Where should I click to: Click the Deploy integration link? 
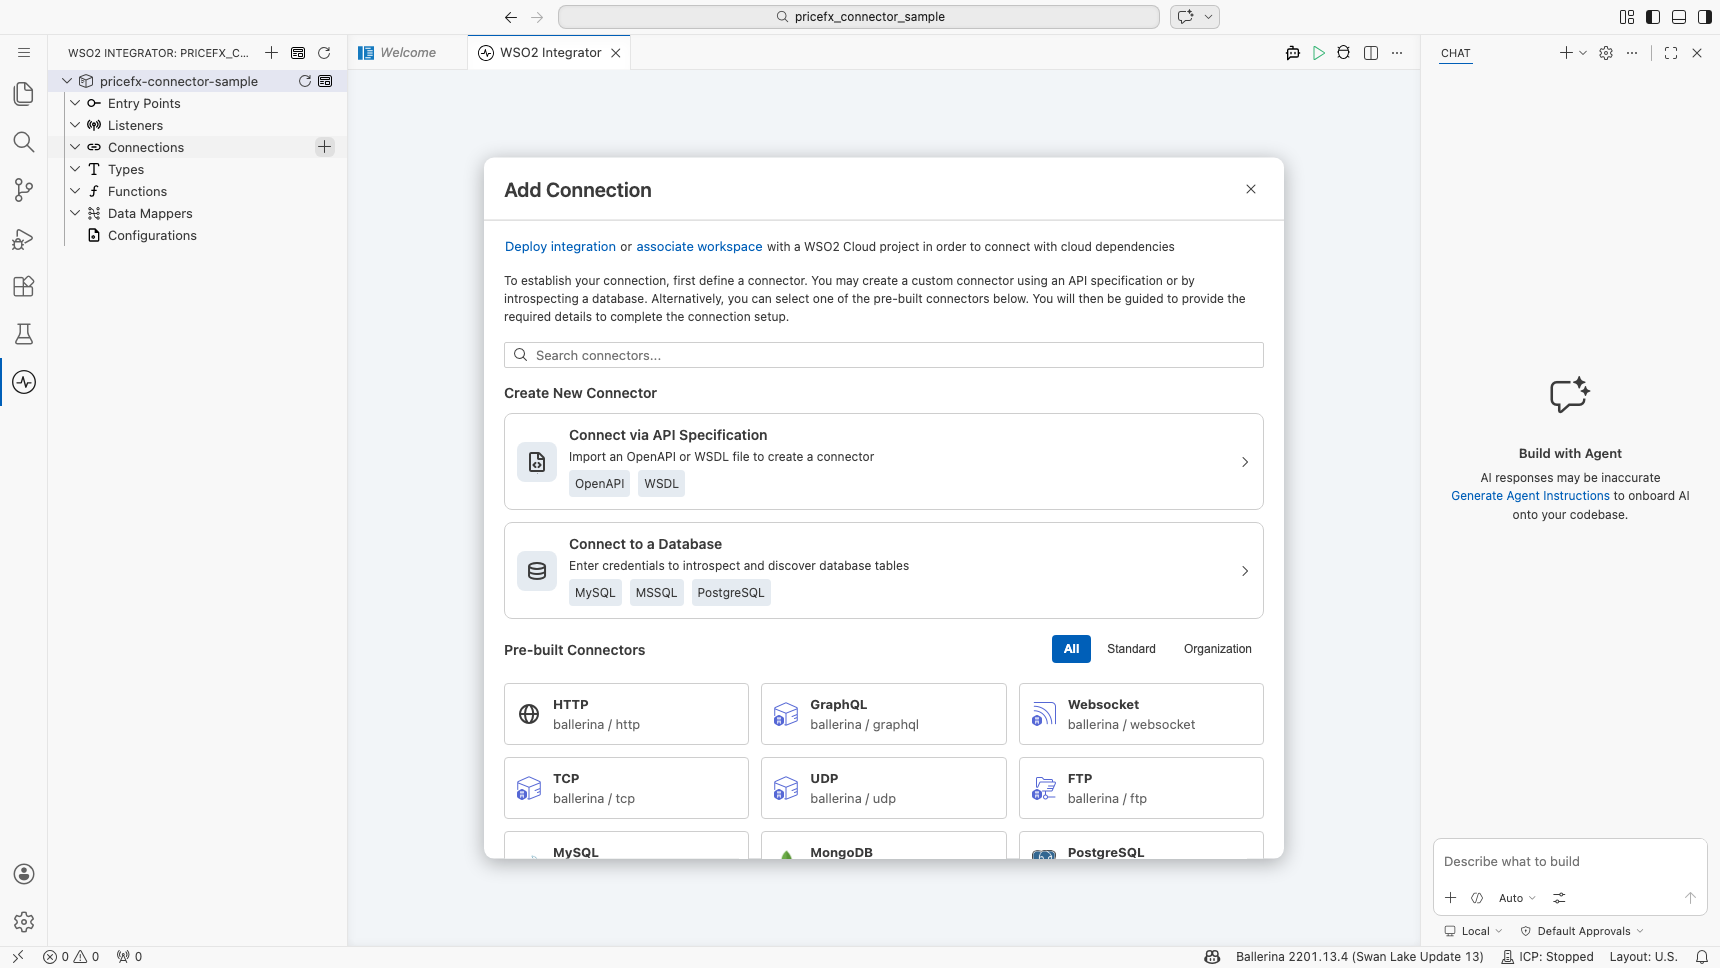pyautogui.click(x=560, y=247)
